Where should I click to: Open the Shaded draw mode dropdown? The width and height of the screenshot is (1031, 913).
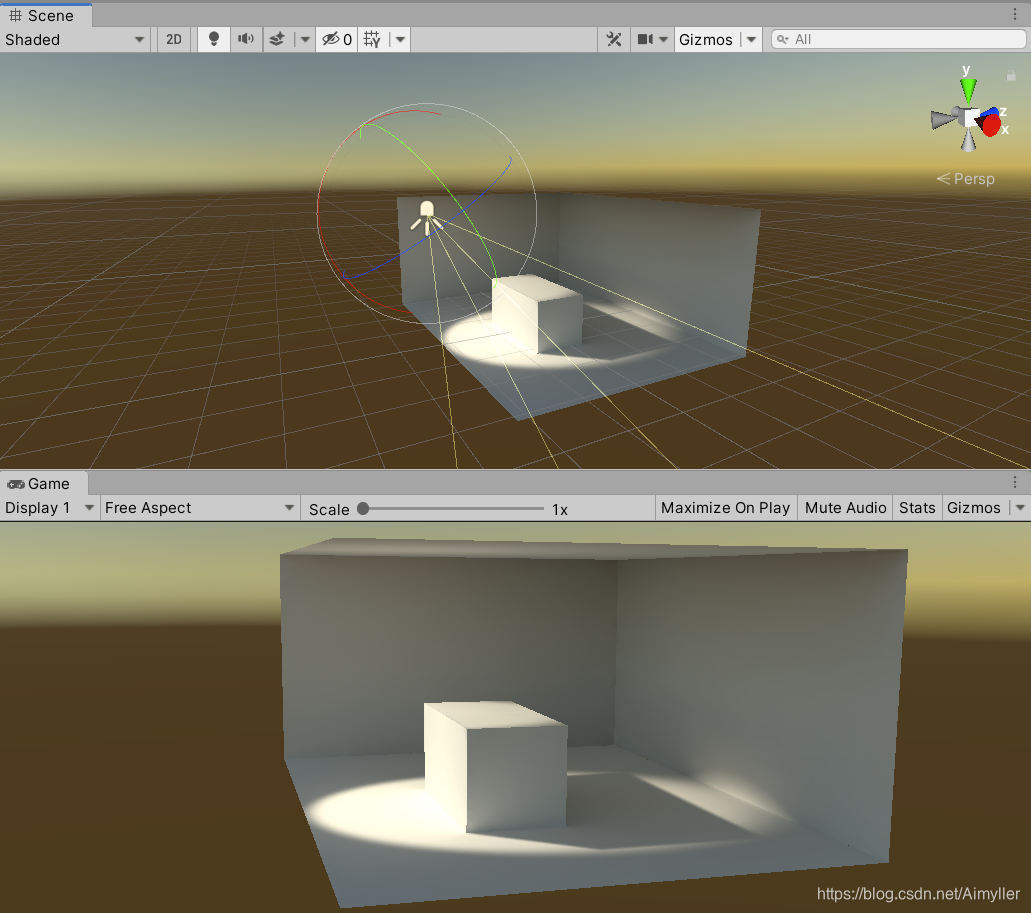tap(70, 39)
